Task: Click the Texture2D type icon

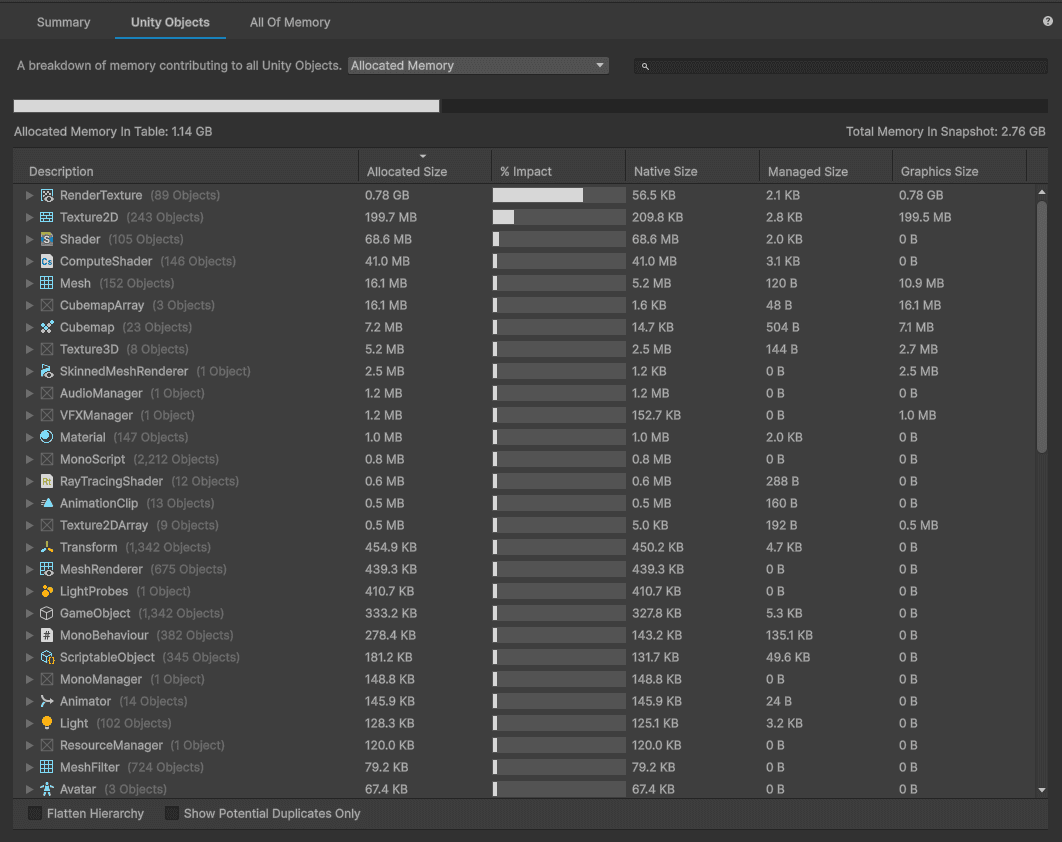Action: (x=47, y=217)
